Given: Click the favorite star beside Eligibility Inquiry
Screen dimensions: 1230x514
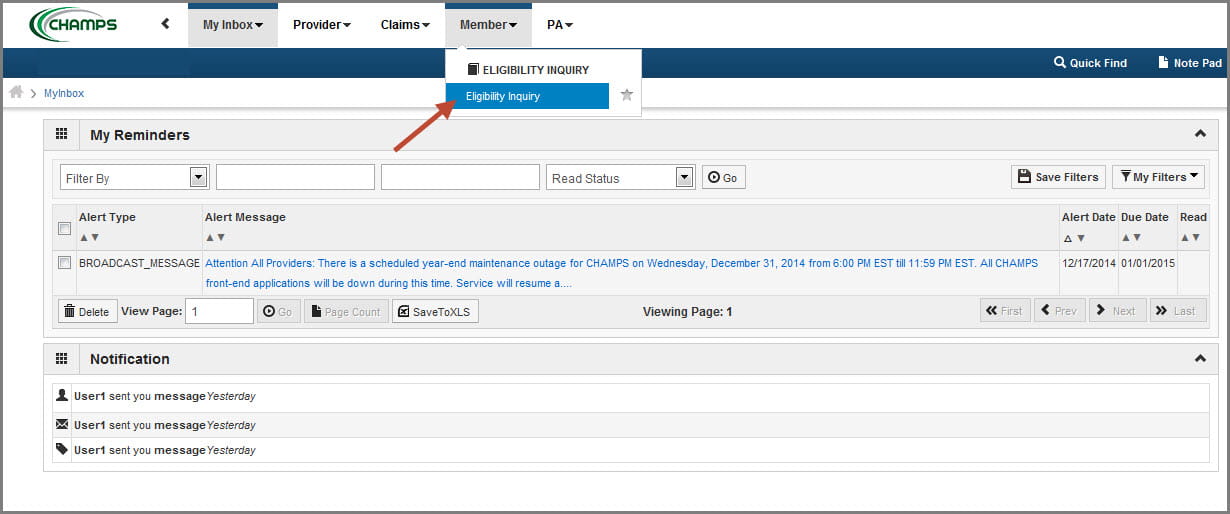Looking at the screenshot, I should pyautogui.click(x=627, y=95).
